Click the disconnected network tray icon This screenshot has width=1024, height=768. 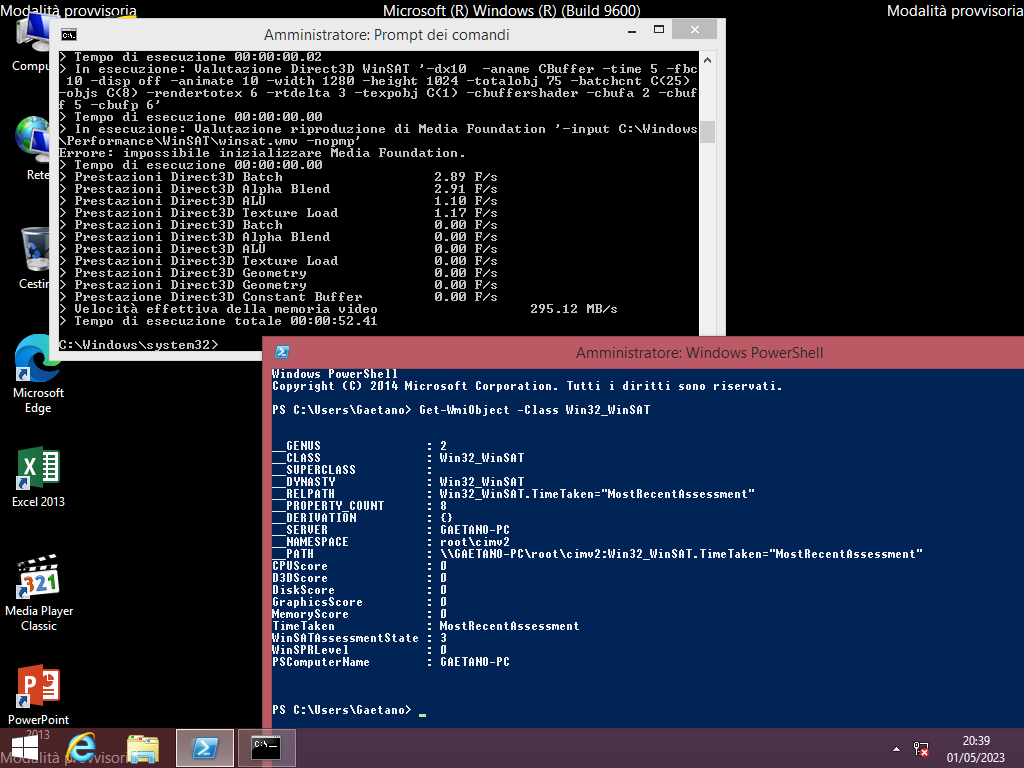click(921, 748)
